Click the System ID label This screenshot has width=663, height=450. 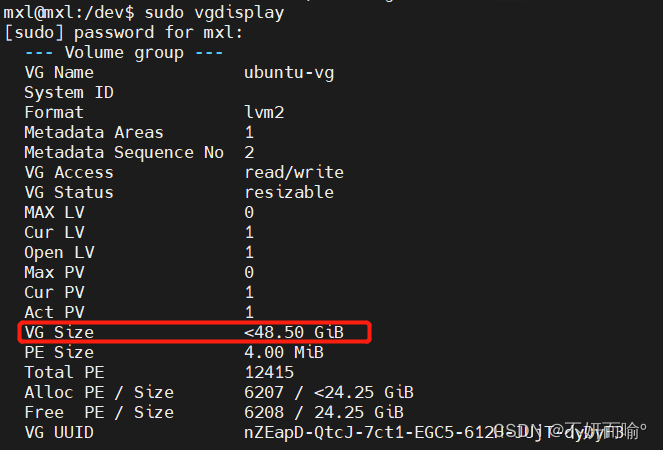coord(69,93)
